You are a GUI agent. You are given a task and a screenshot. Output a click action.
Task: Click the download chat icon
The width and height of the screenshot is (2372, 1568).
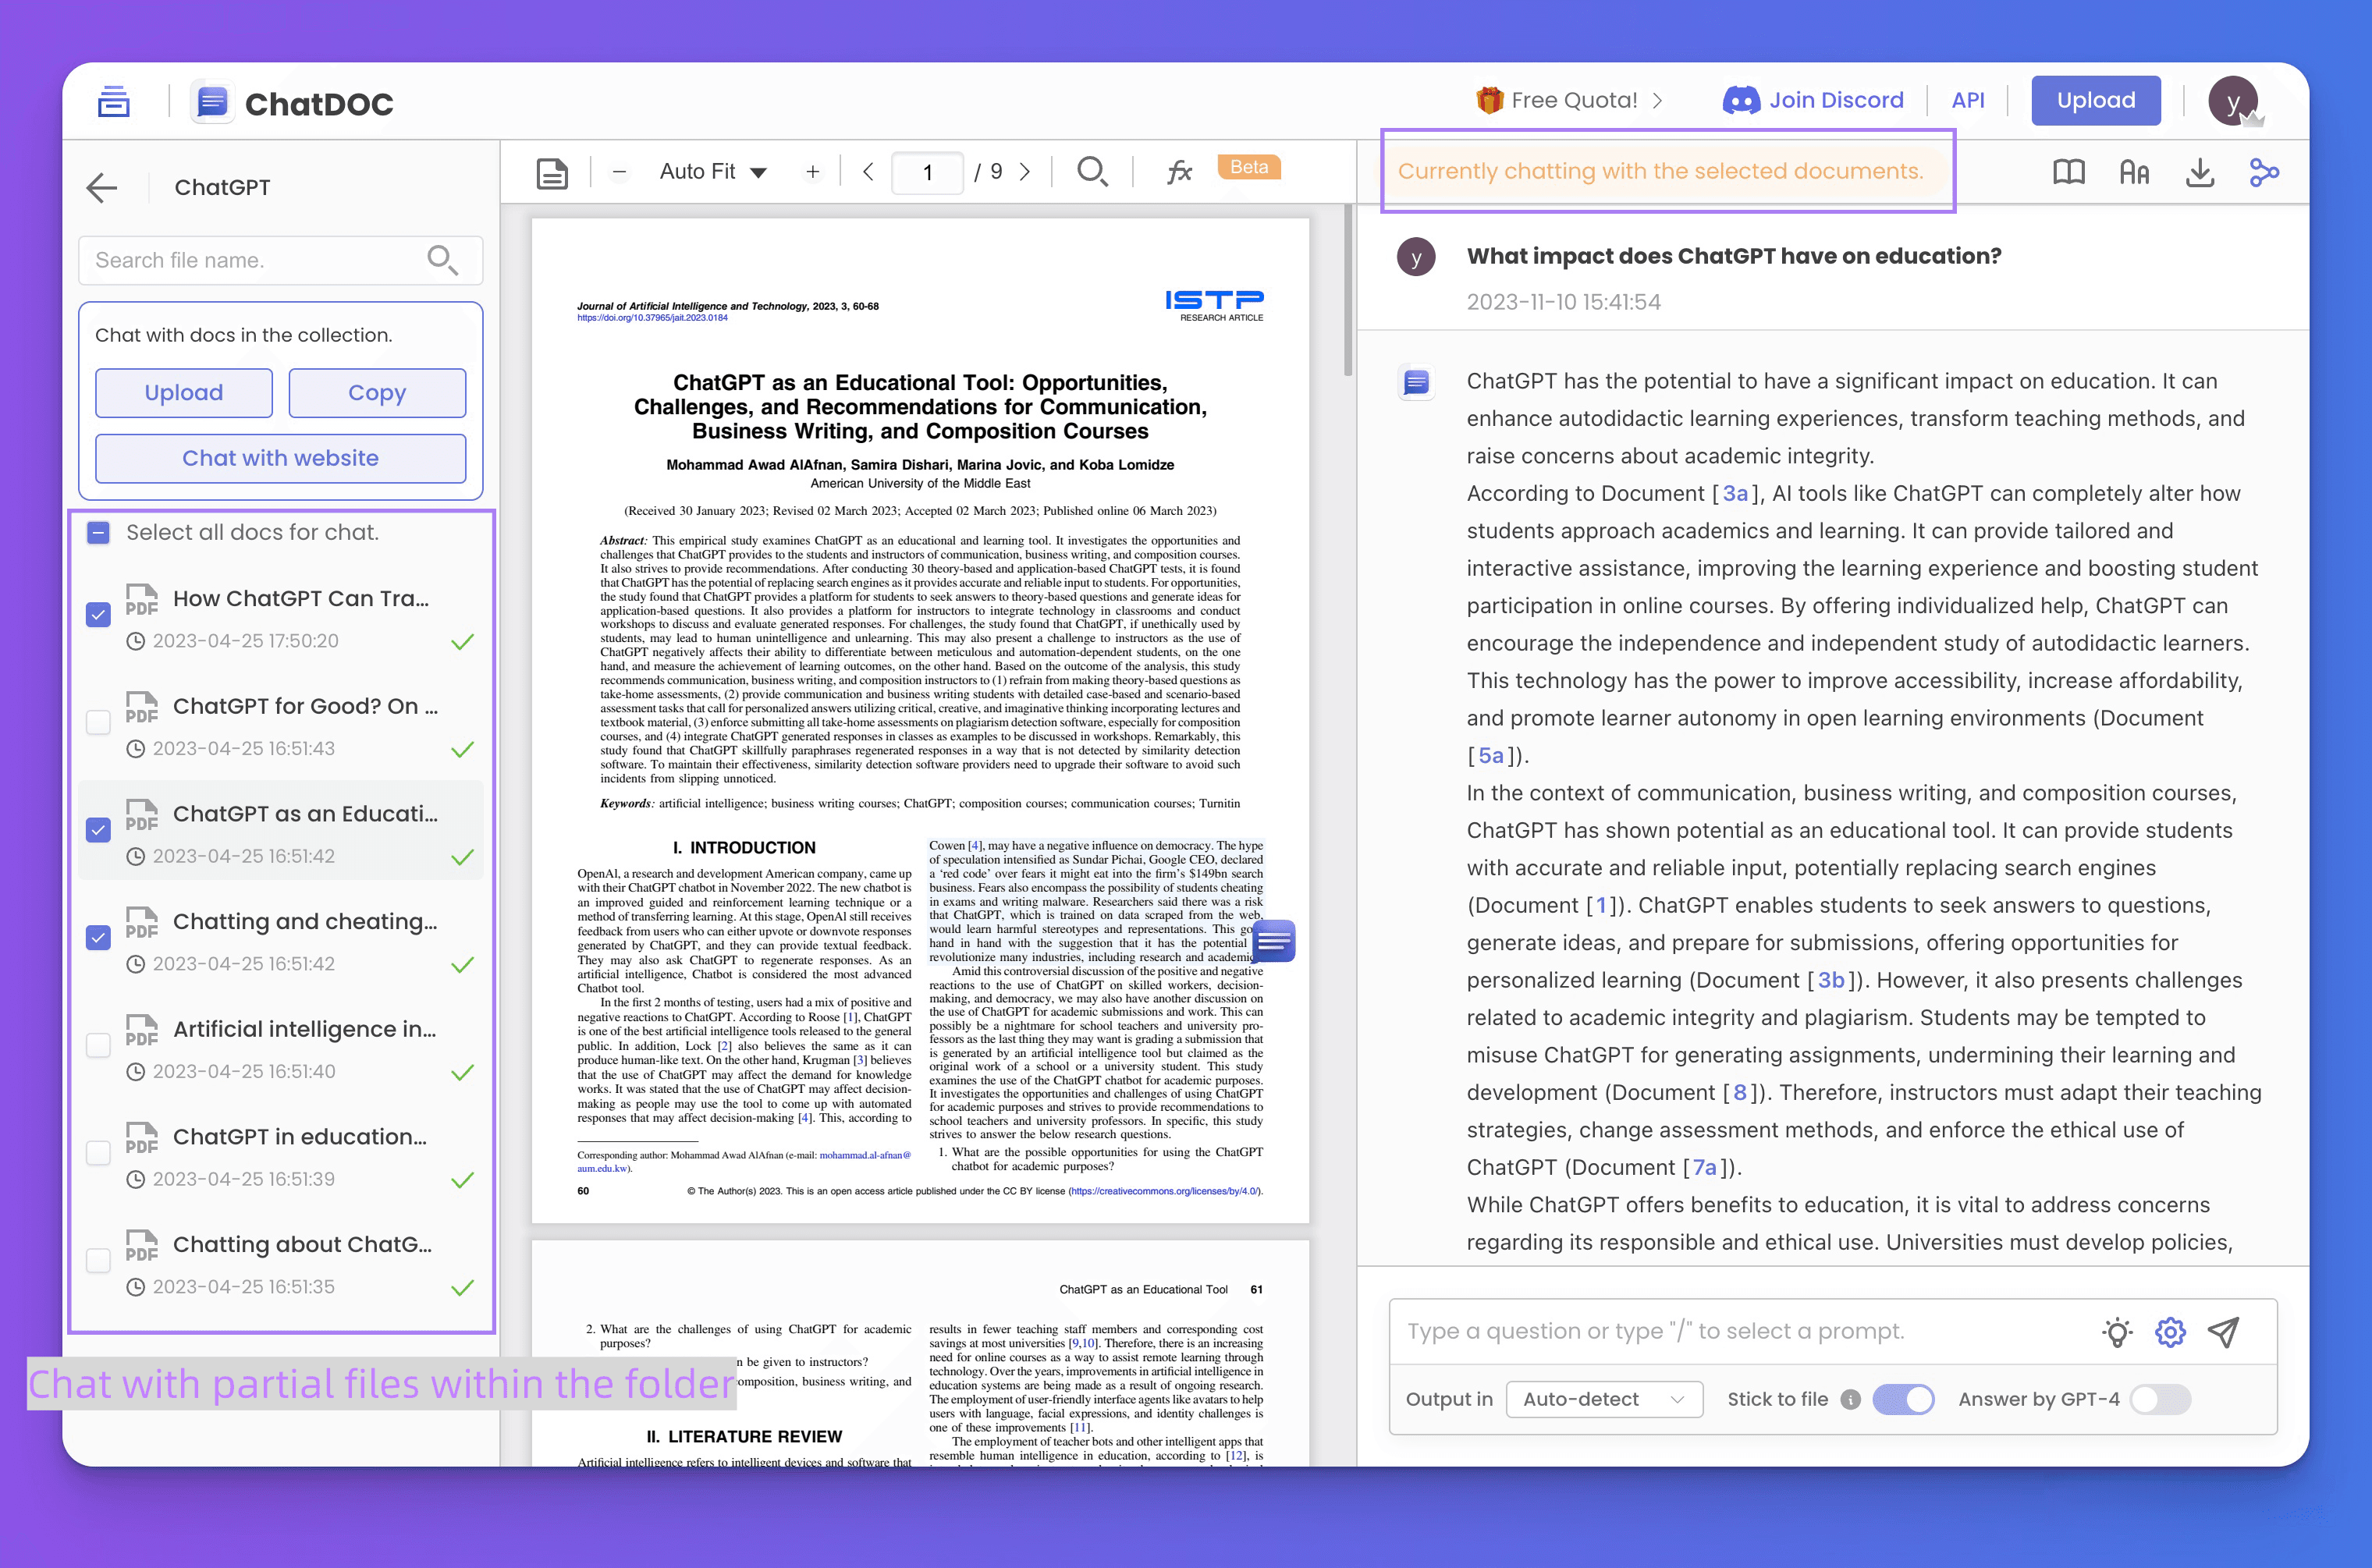click(2199, 173)
